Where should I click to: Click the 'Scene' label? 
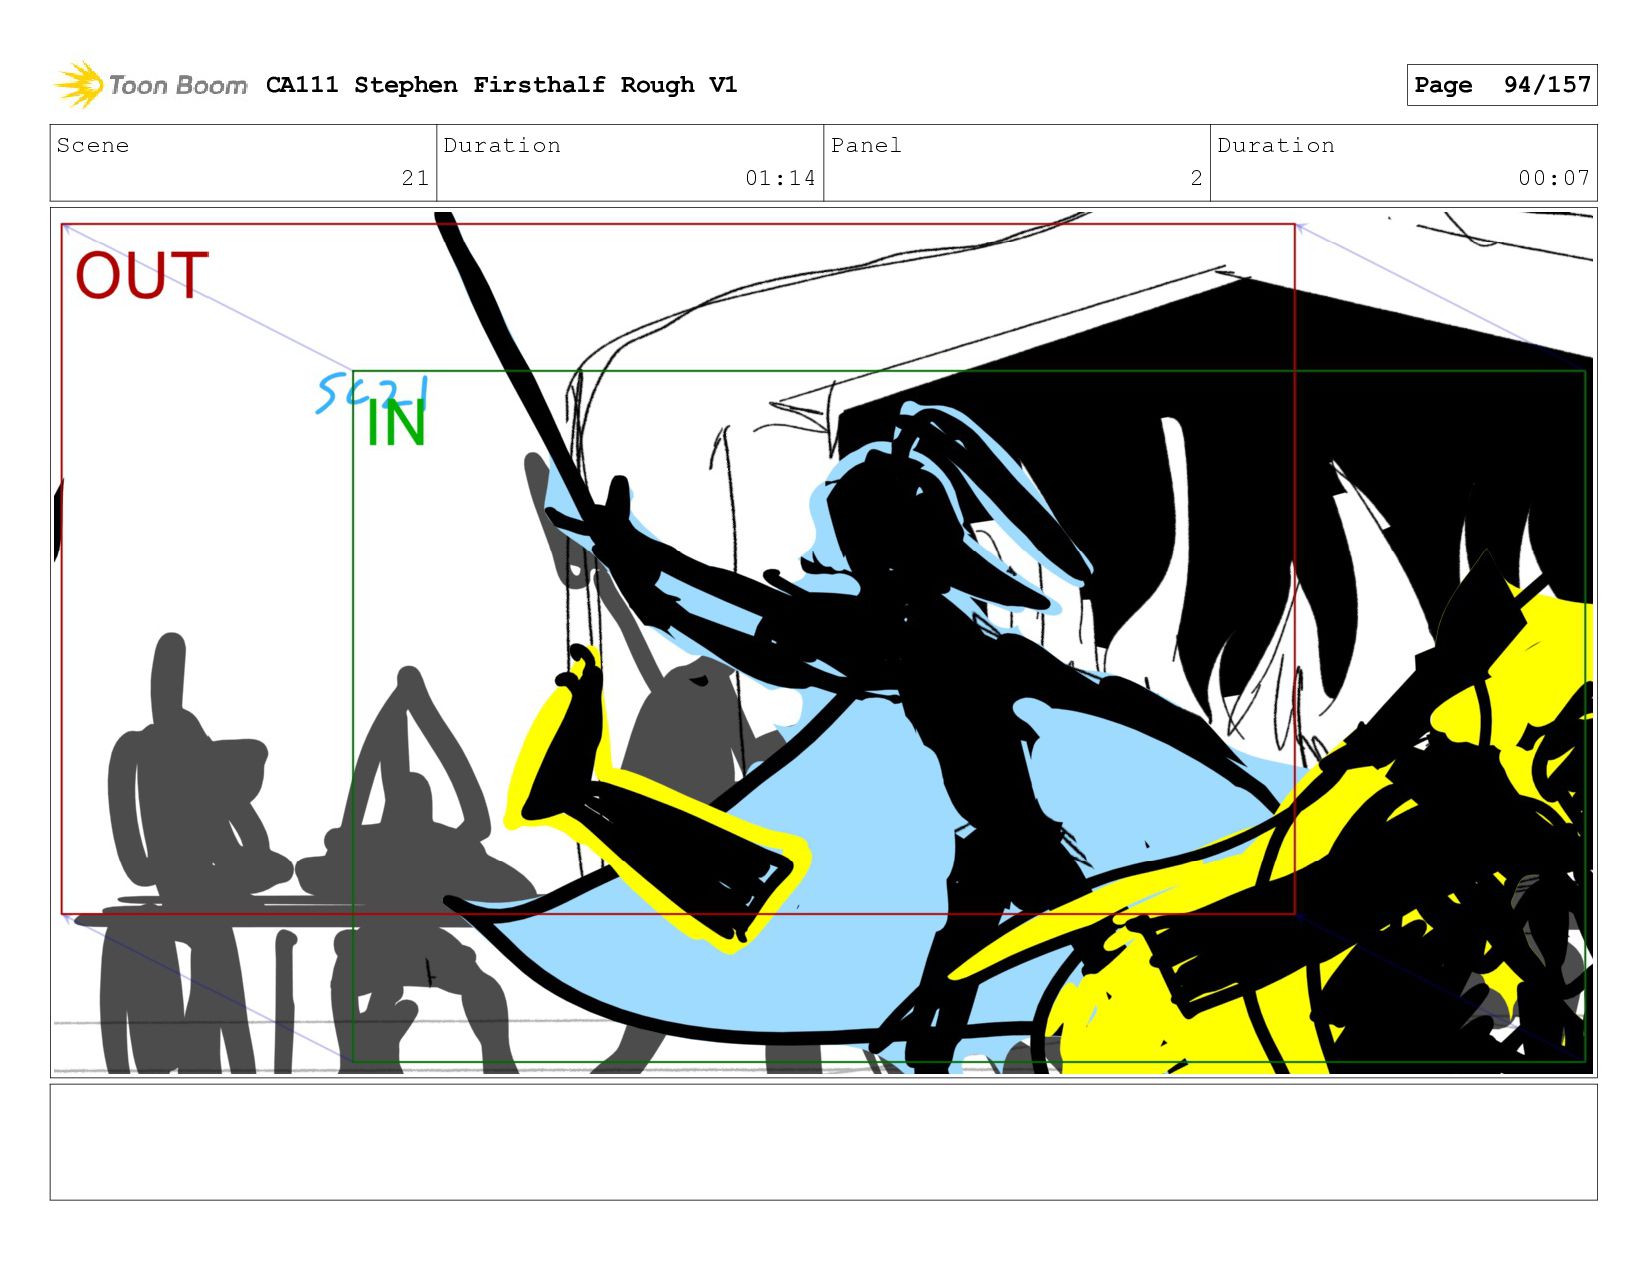93,145
